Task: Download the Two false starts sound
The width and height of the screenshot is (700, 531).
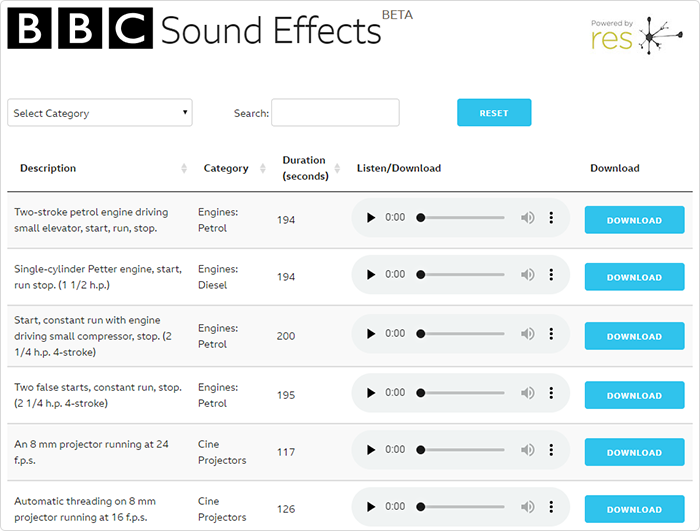Action: (x=634, y=395)
